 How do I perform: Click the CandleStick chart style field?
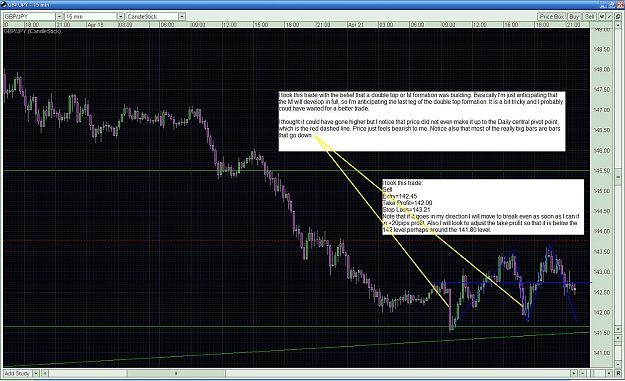point(152,17)
